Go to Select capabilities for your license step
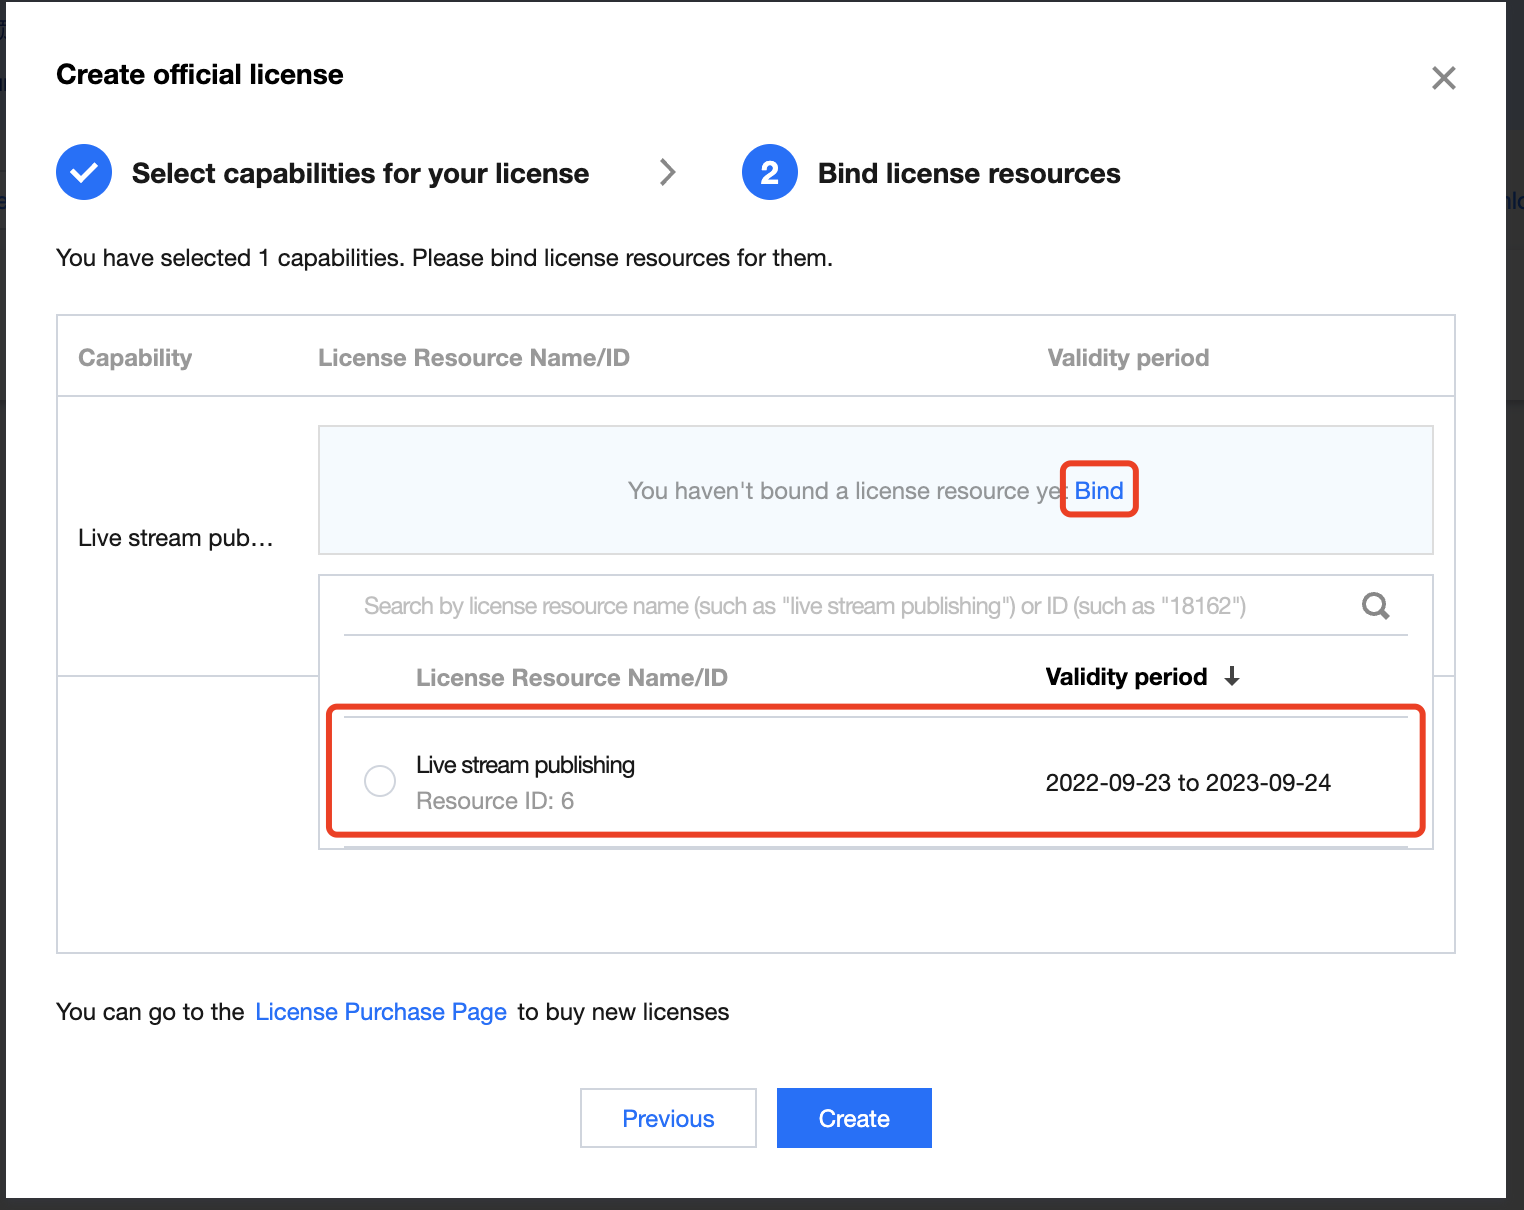This screenshot has height=1210, width=1524. [x=360, y=173]
